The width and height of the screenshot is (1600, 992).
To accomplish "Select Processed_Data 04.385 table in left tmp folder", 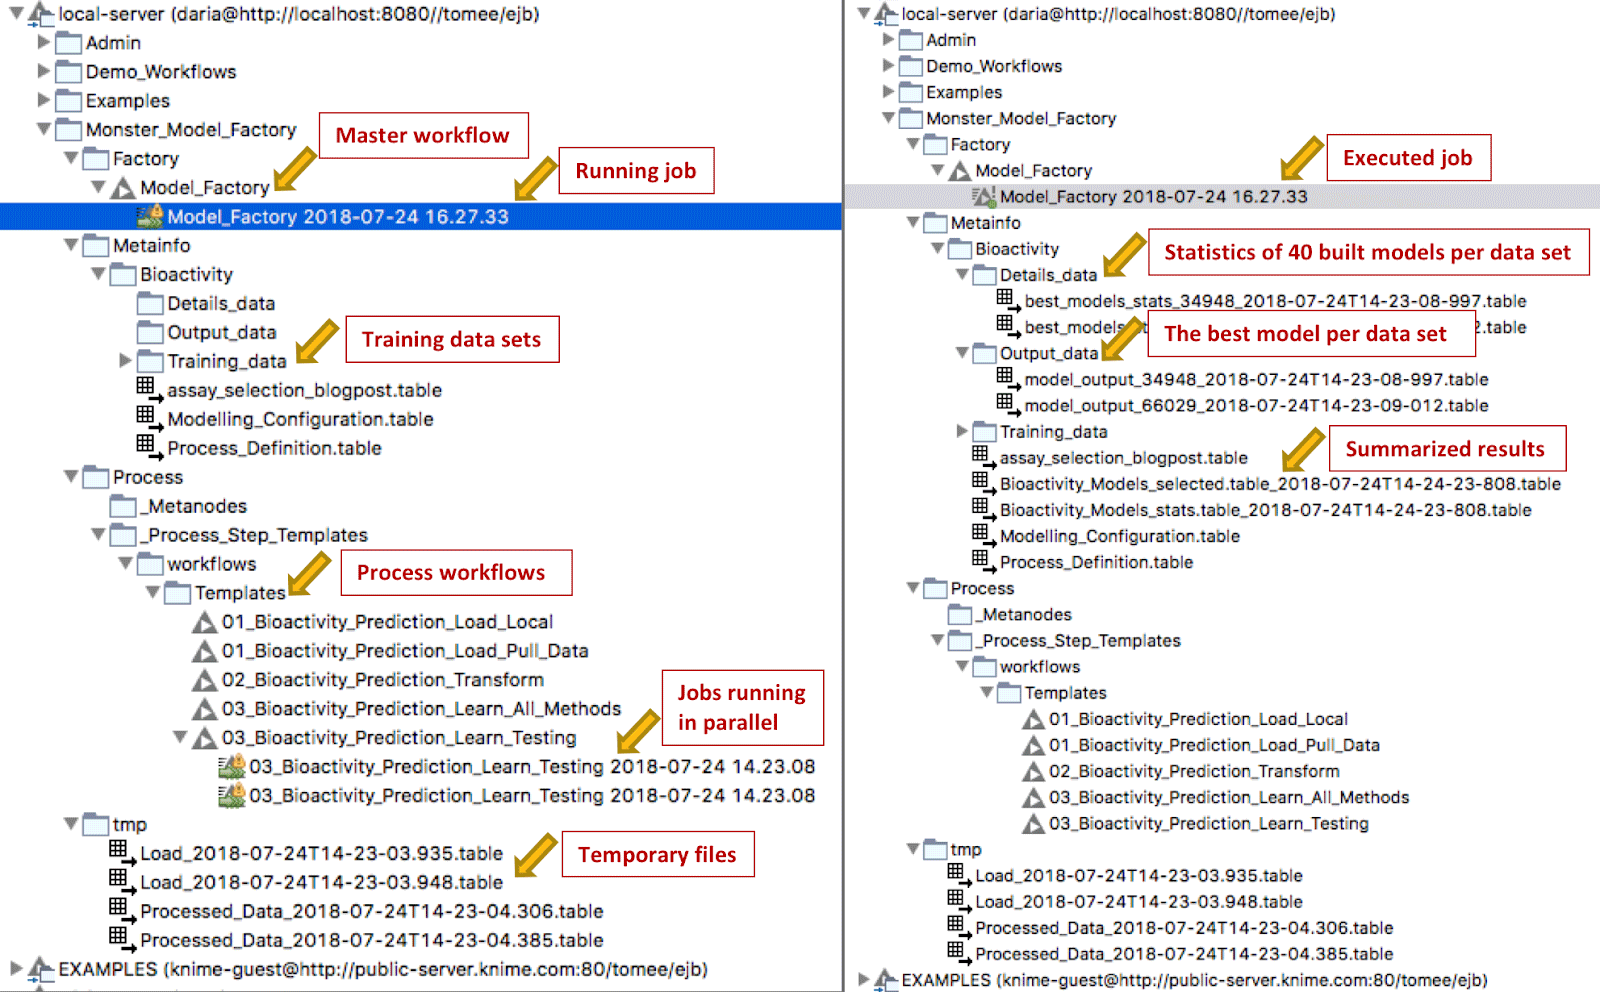I will click(x=371, y=940).
